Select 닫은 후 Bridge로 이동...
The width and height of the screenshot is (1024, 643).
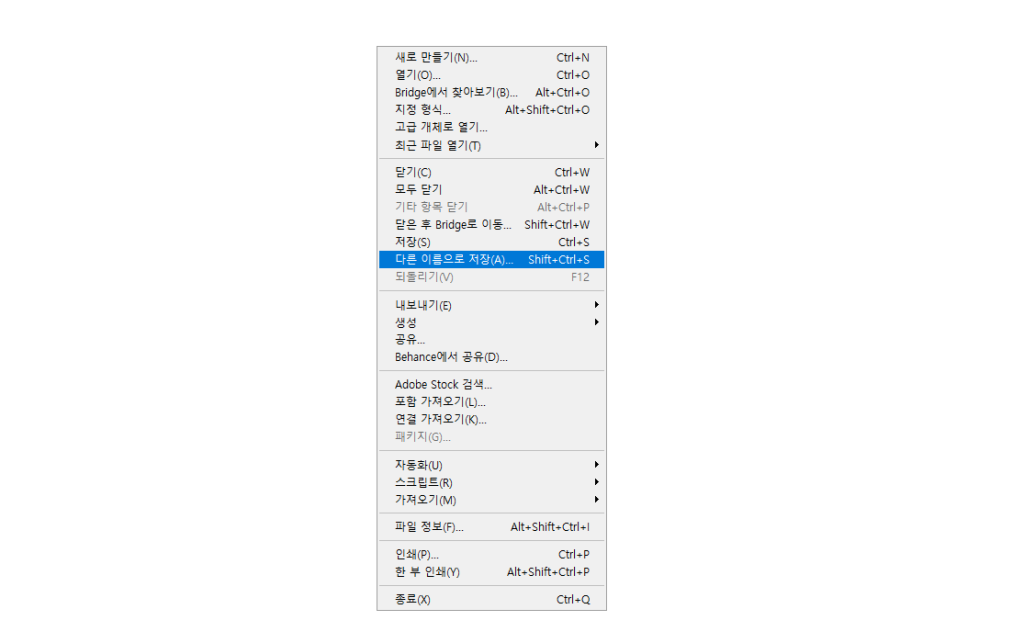[x=491, y=225]
